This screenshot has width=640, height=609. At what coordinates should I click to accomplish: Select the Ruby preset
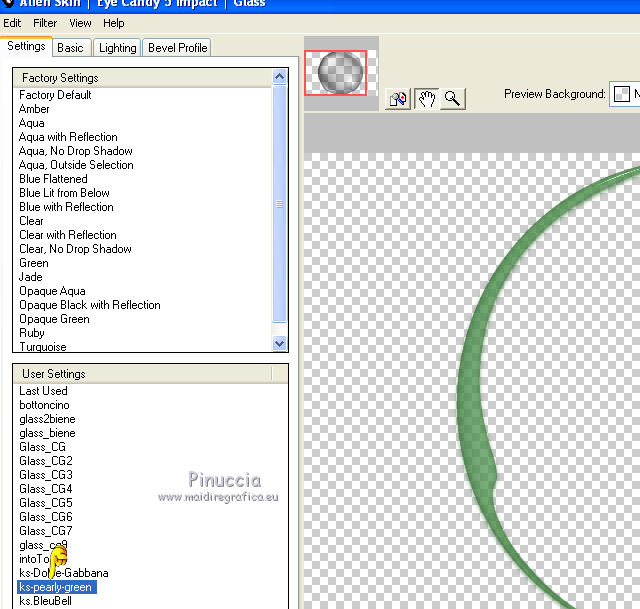coord(31,333)
